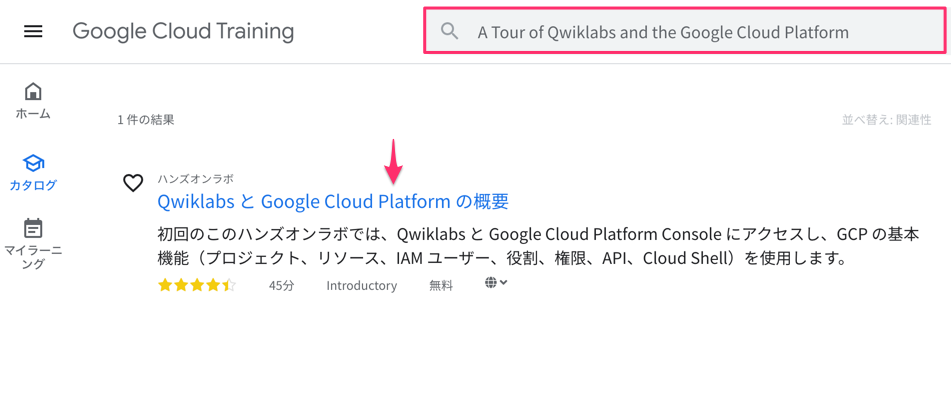The height and width of the screenshot is (393, 951).
Task: Click the magnifying glass search icon
Action: click(x=449, y=31)
